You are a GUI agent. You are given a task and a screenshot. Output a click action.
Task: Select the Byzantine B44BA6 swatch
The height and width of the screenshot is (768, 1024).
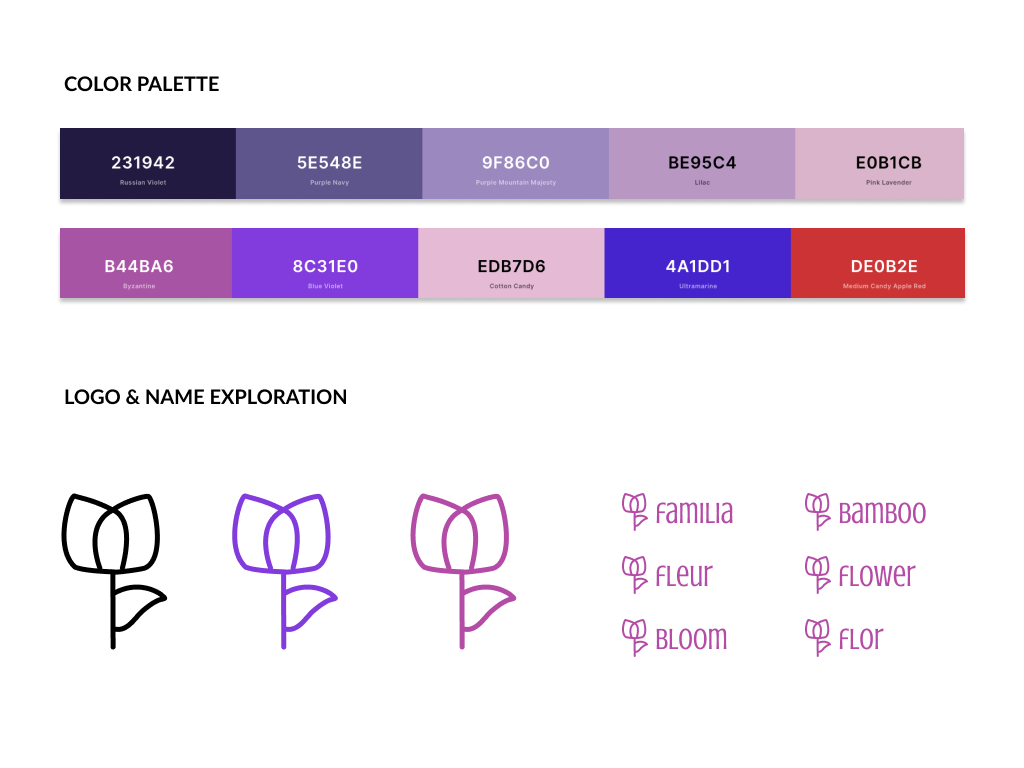[x=145, y=263]
